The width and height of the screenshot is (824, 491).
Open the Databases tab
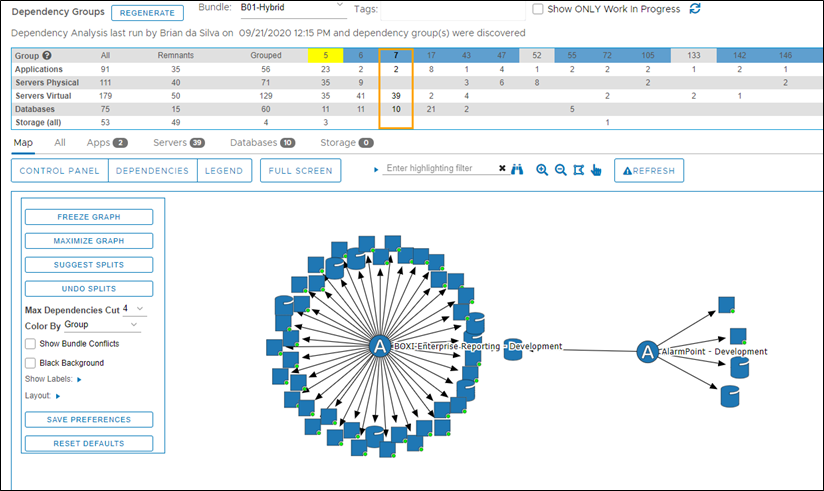coord(262,143)
